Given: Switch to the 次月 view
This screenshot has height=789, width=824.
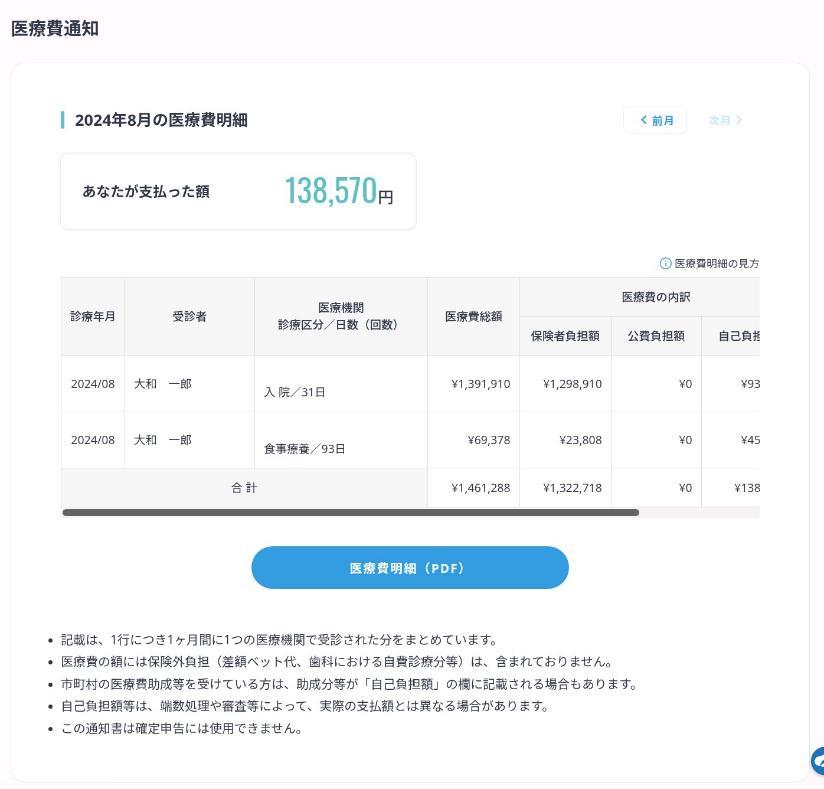Looking at the screenshot, I should coord(722,119).
